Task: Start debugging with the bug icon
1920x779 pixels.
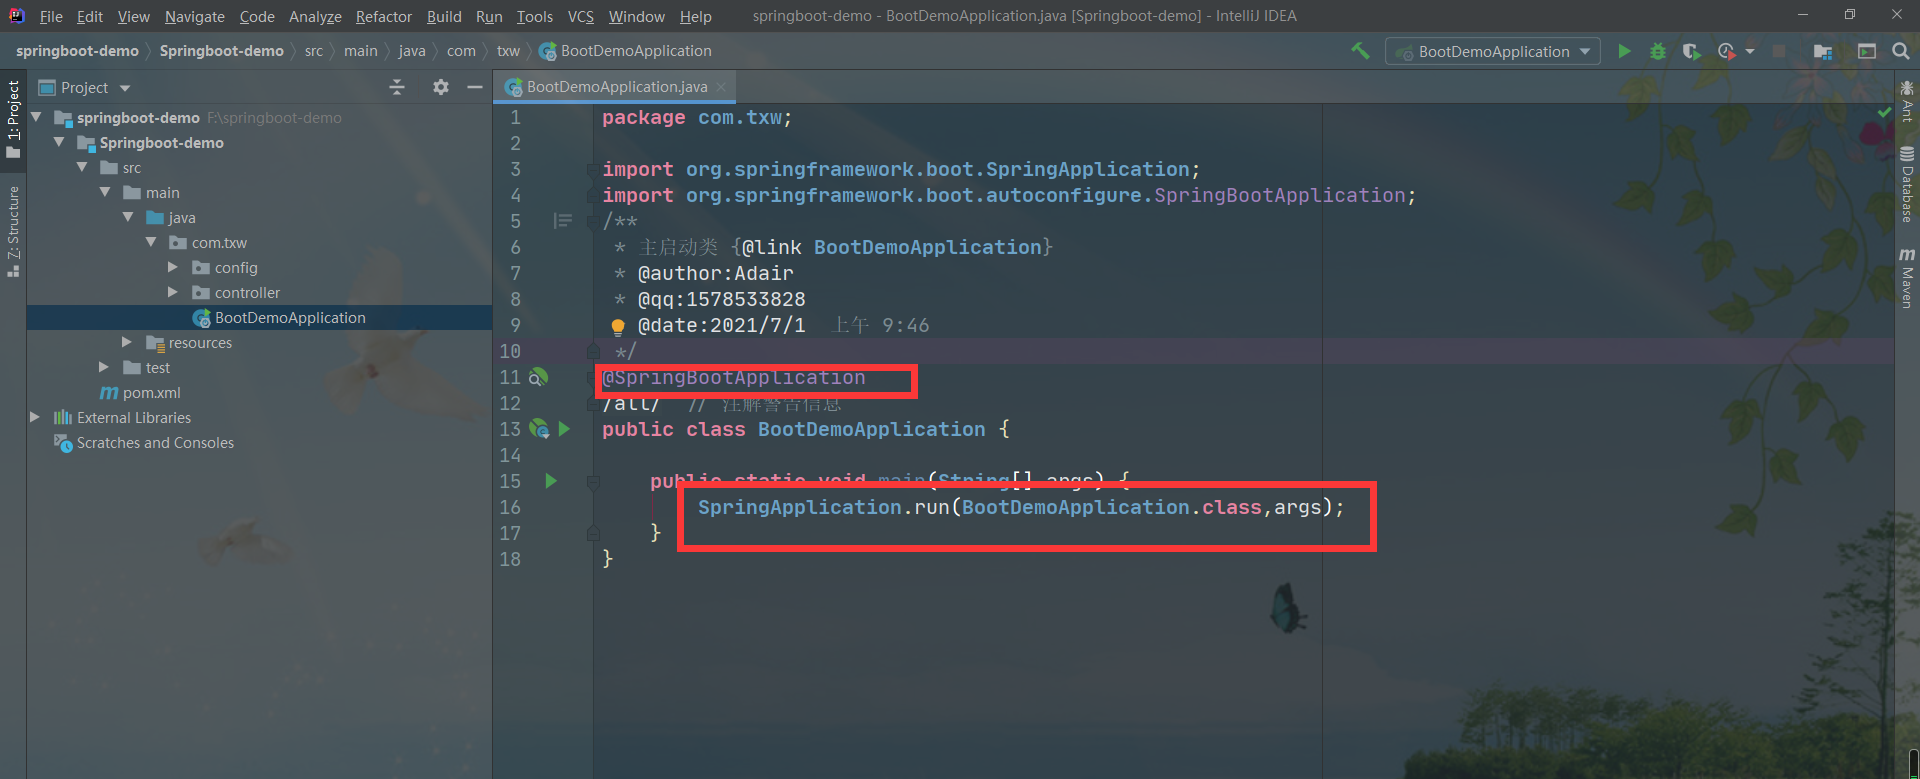Action: (x=1658, y=51)
